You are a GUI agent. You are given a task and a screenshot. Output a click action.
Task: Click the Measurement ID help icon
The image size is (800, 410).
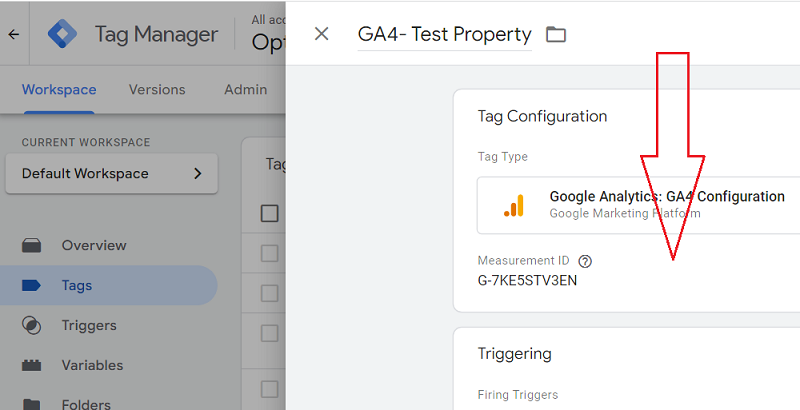point(585,261)
